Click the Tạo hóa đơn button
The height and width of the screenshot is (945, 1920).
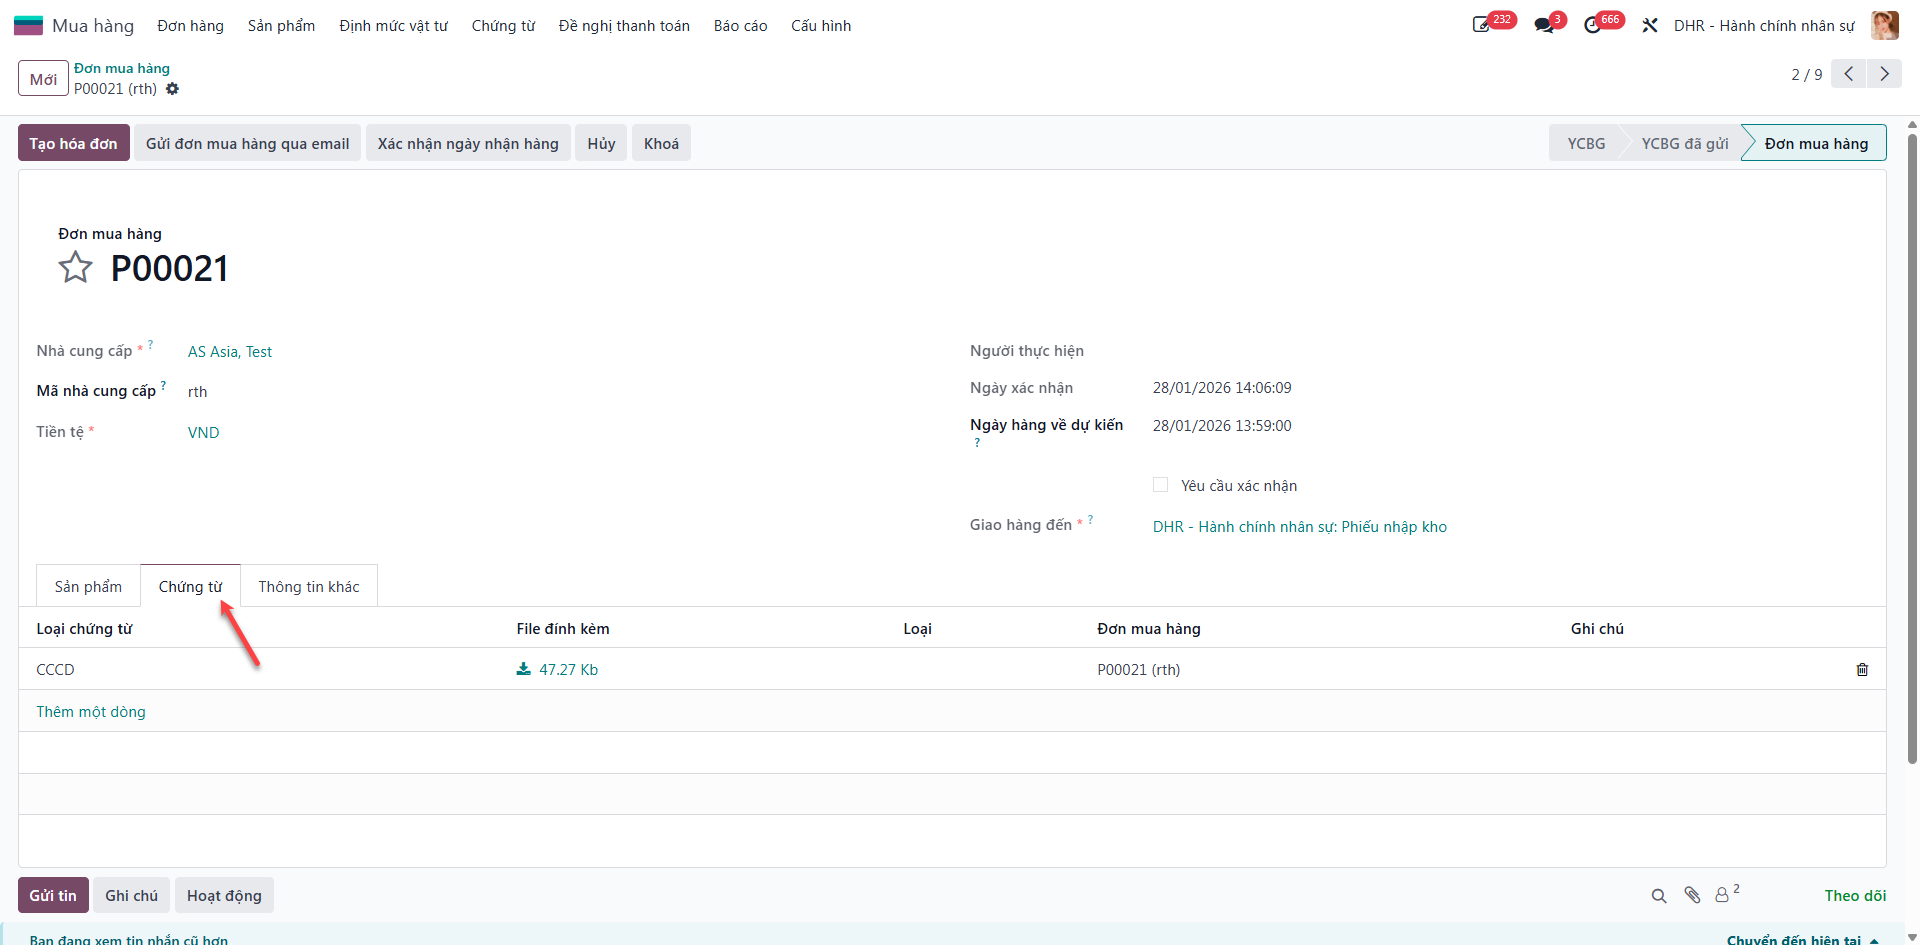pos(74,143)
